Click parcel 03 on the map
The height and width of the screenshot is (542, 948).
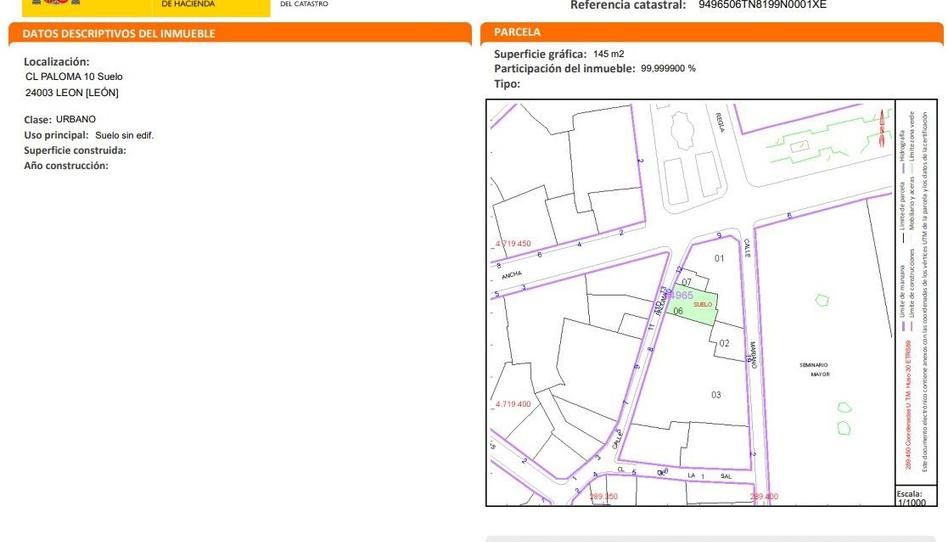click(x=716, y=395)
